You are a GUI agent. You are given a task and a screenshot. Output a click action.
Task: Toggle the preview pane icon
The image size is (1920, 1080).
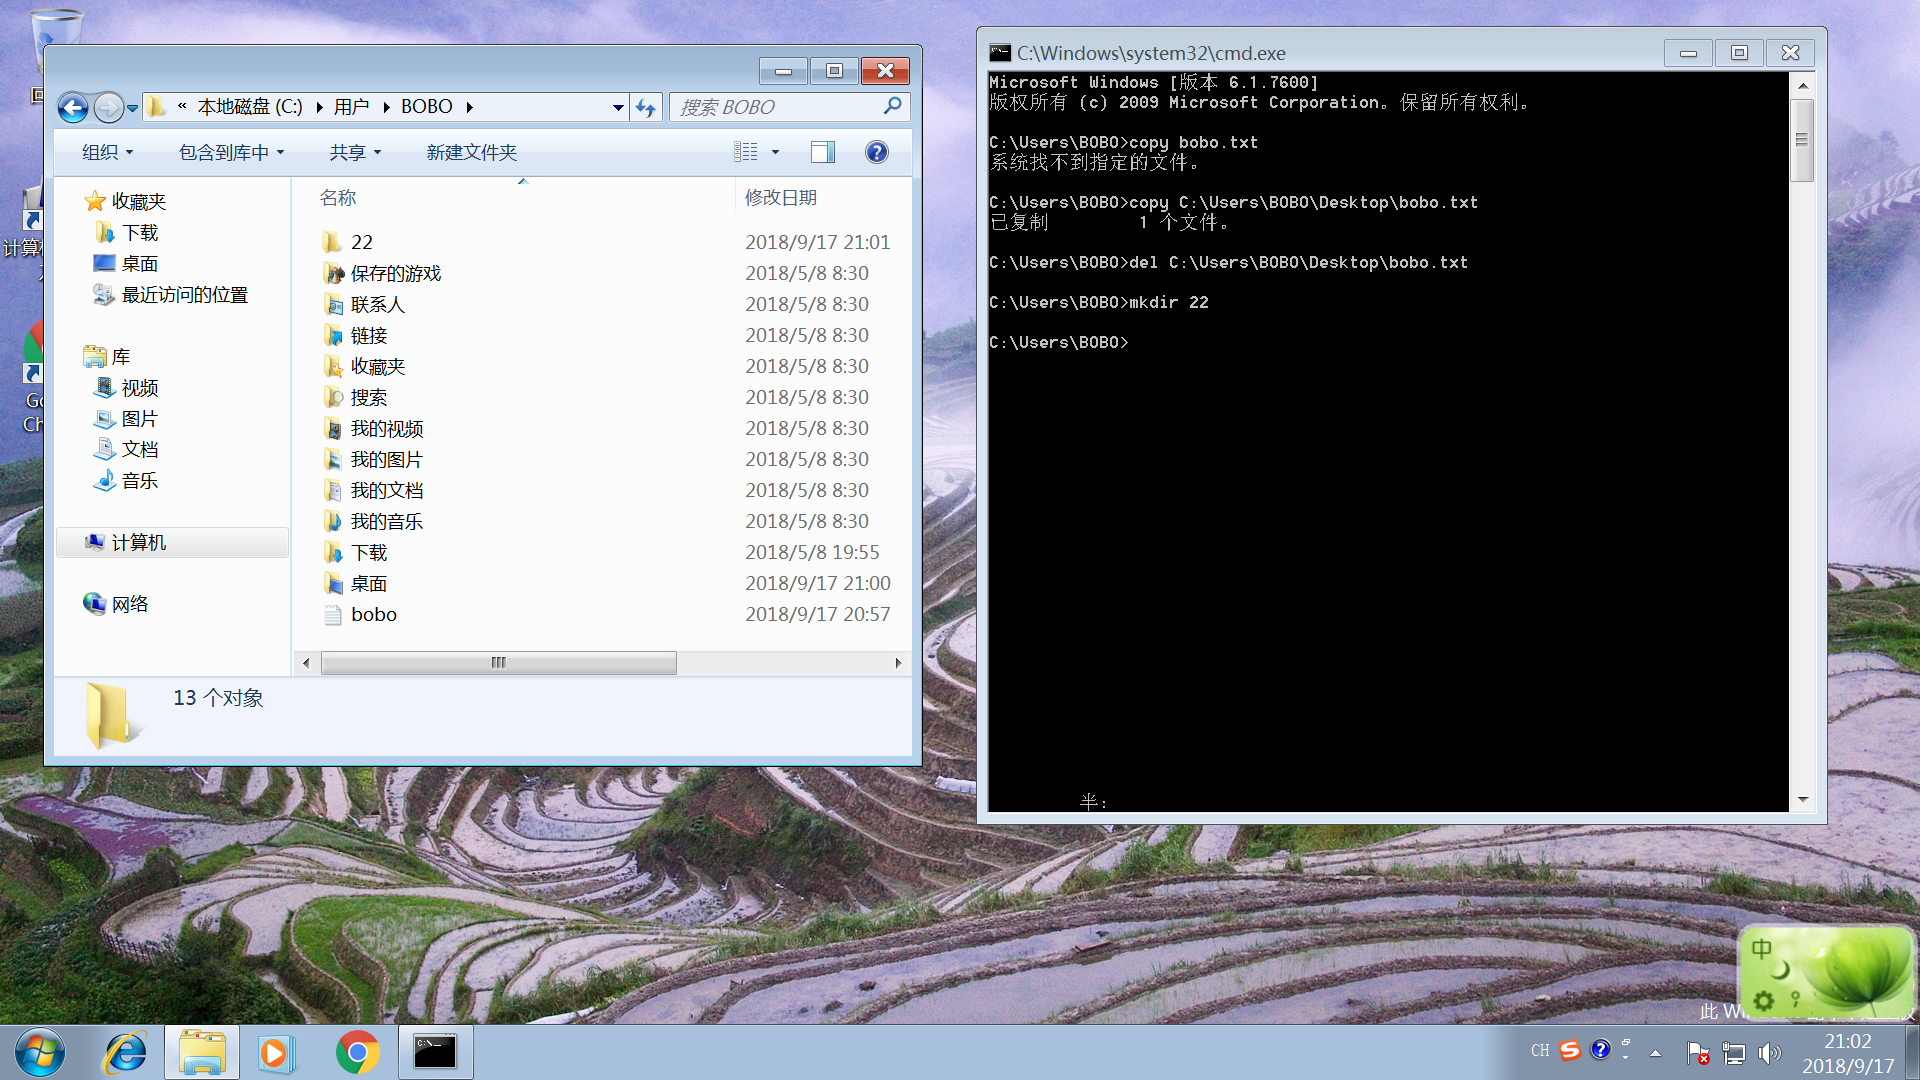click(822, 152)
